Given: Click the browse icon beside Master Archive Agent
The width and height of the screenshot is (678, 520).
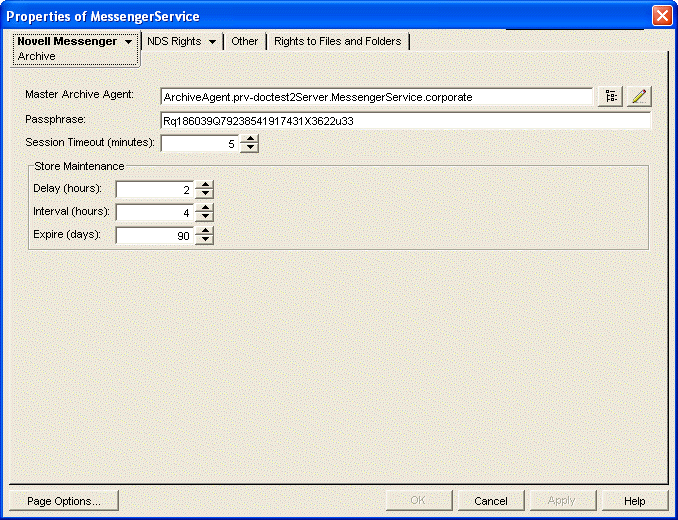Looking at the screenshot, I should tap(610, 97).
